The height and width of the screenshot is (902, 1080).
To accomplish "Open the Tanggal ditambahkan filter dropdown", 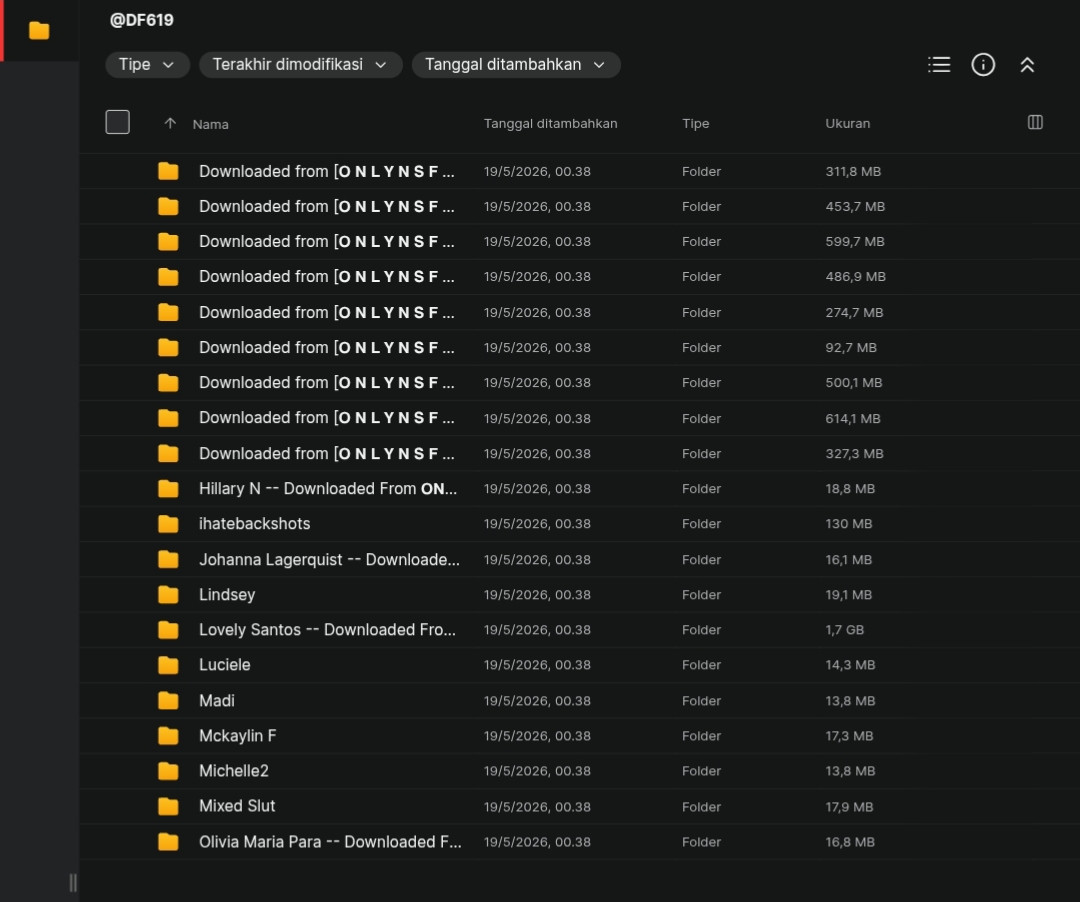I will [x=516, y=65].
